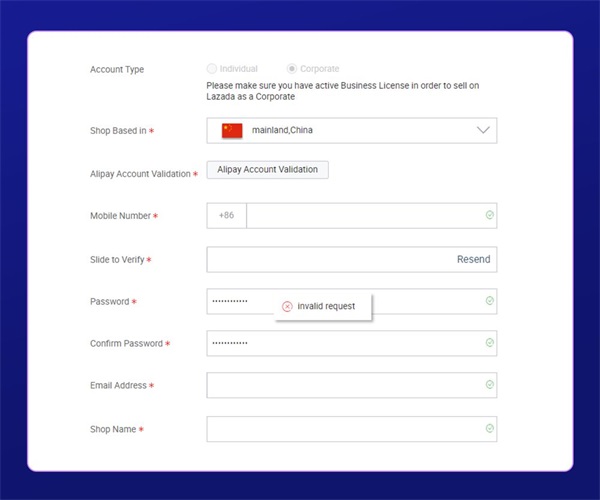Click the red error icon in the toast

(x=287, y=306)
